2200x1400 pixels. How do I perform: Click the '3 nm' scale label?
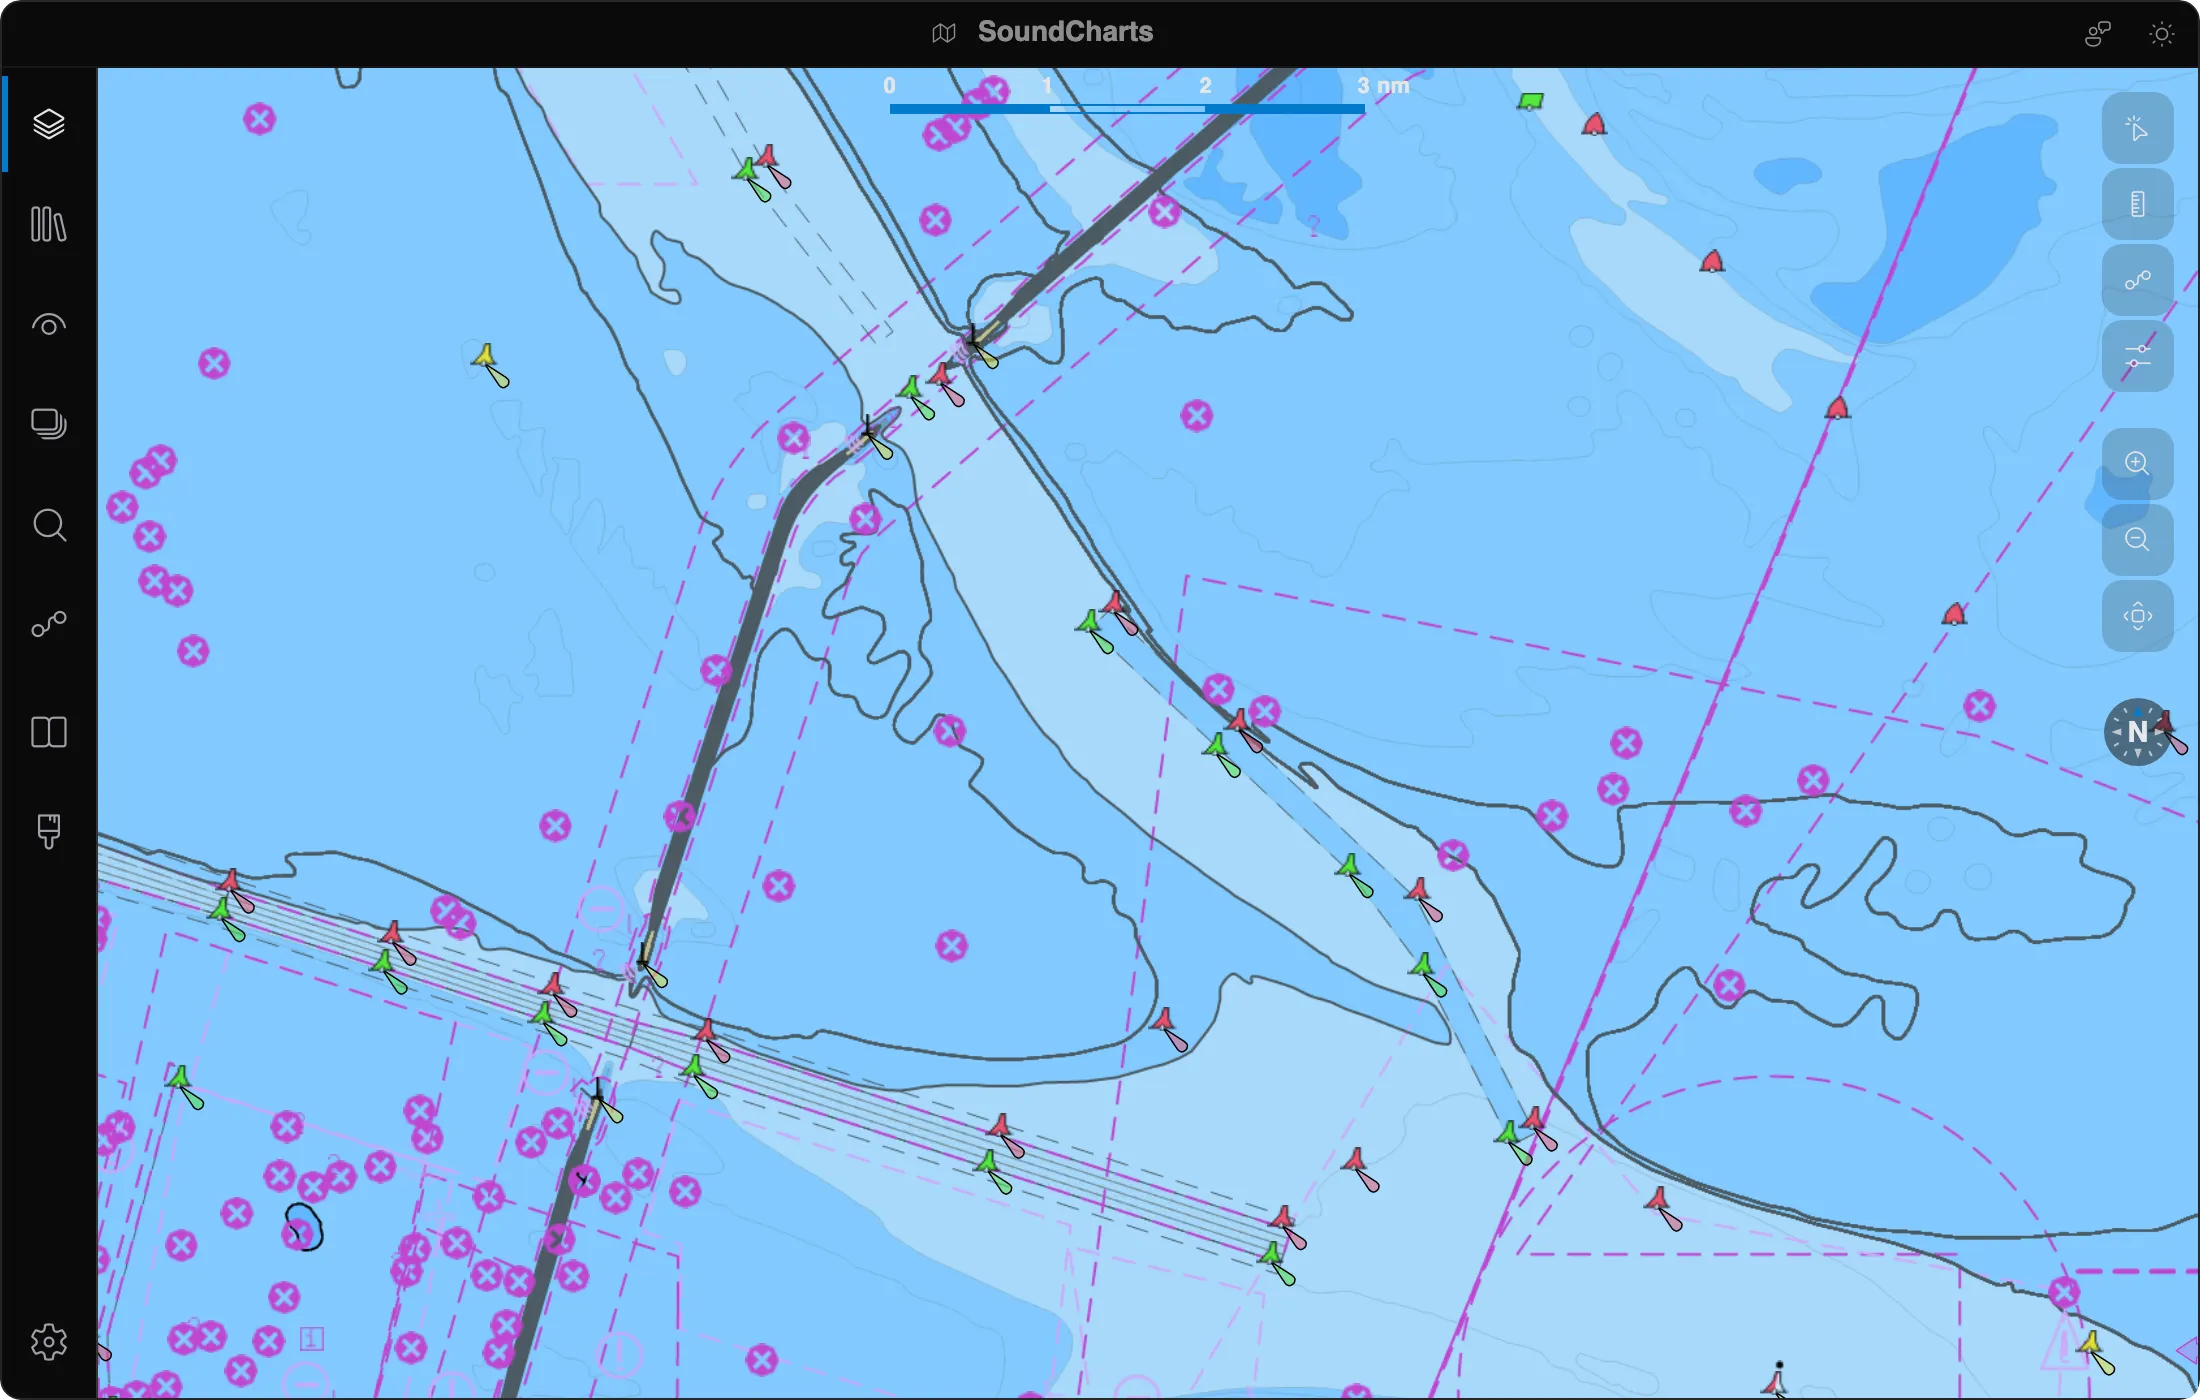tap(1383, 86)
